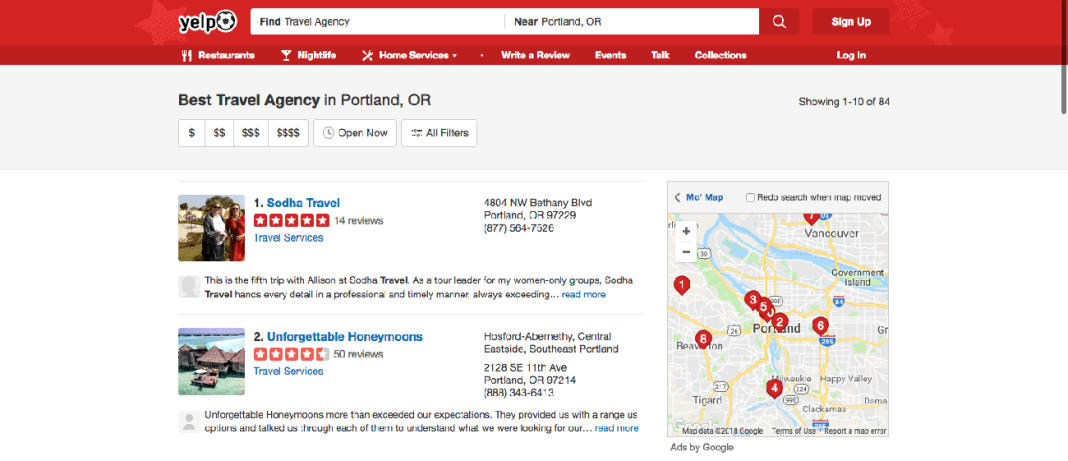Click the address 4804 NW Bethany Blvd
Viewport: 1068px width, 461px height.
(538, 202)
